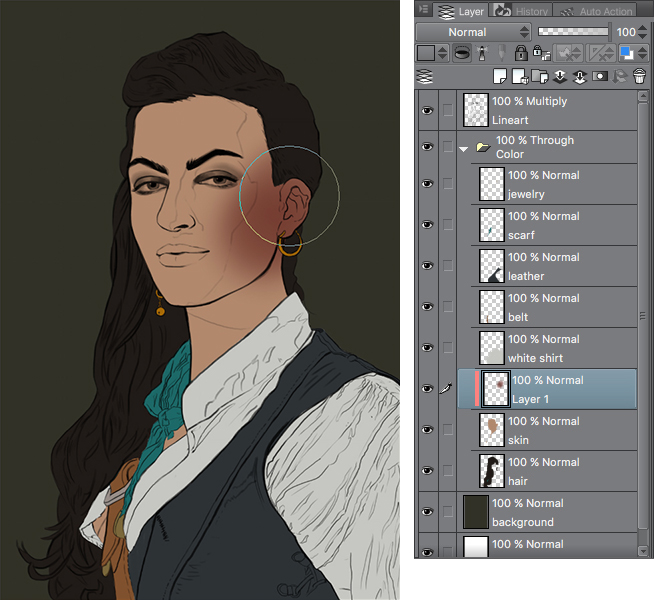This screenshot has height=600, width=654.
Task: Click the Lock Layer padlock icon
Action: pos(521,54)
